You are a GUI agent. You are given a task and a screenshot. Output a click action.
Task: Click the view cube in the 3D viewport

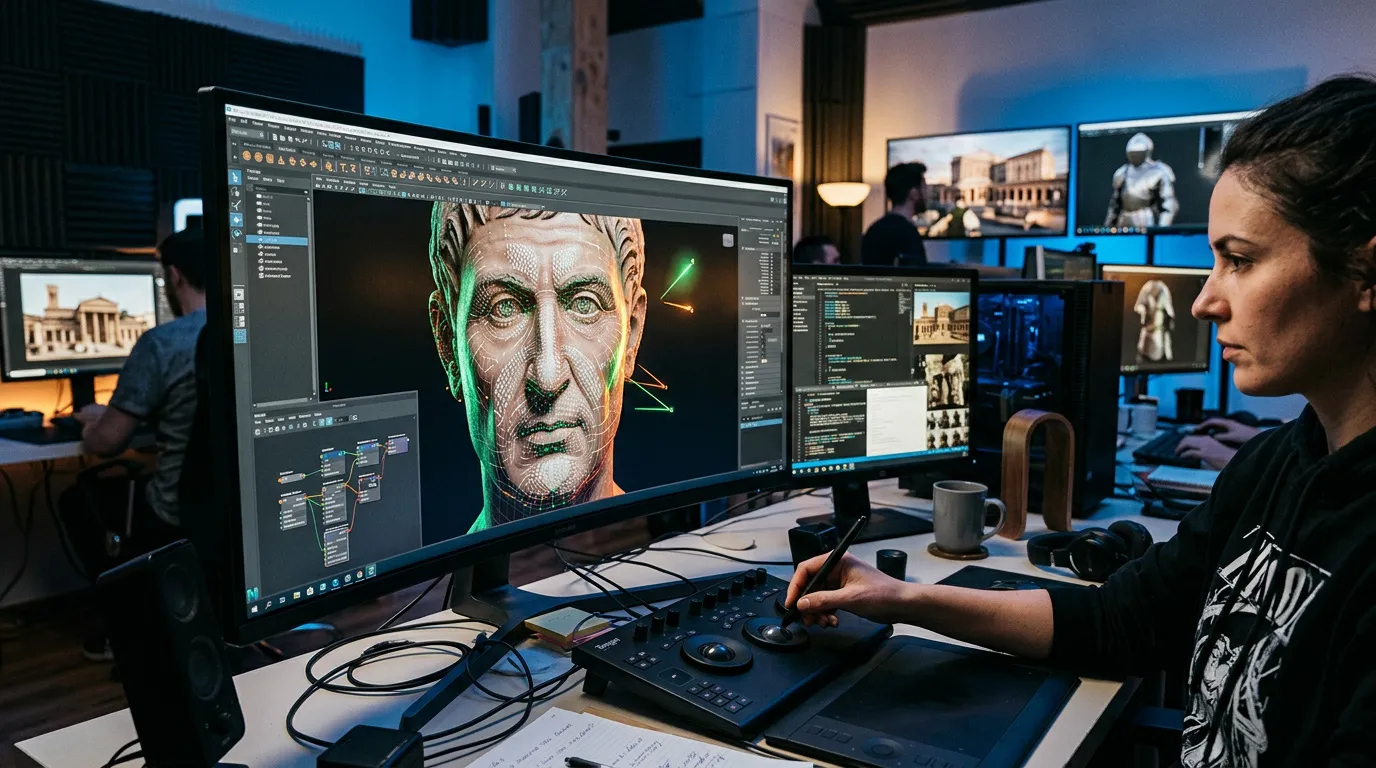tap(728, 240)
